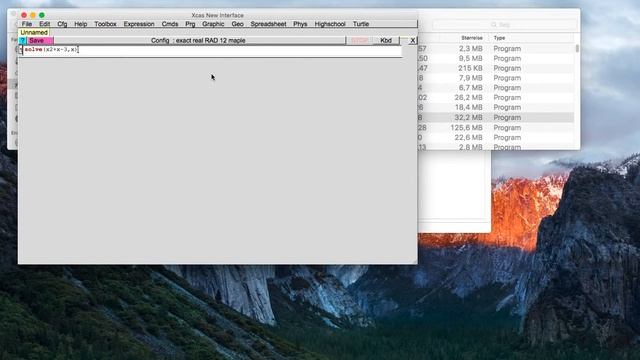Image resolution: width=640 pixels, height=360 pixels.
Task: Click the greyed STOP button
Action: pyautogui.click(x=360, y=40)
